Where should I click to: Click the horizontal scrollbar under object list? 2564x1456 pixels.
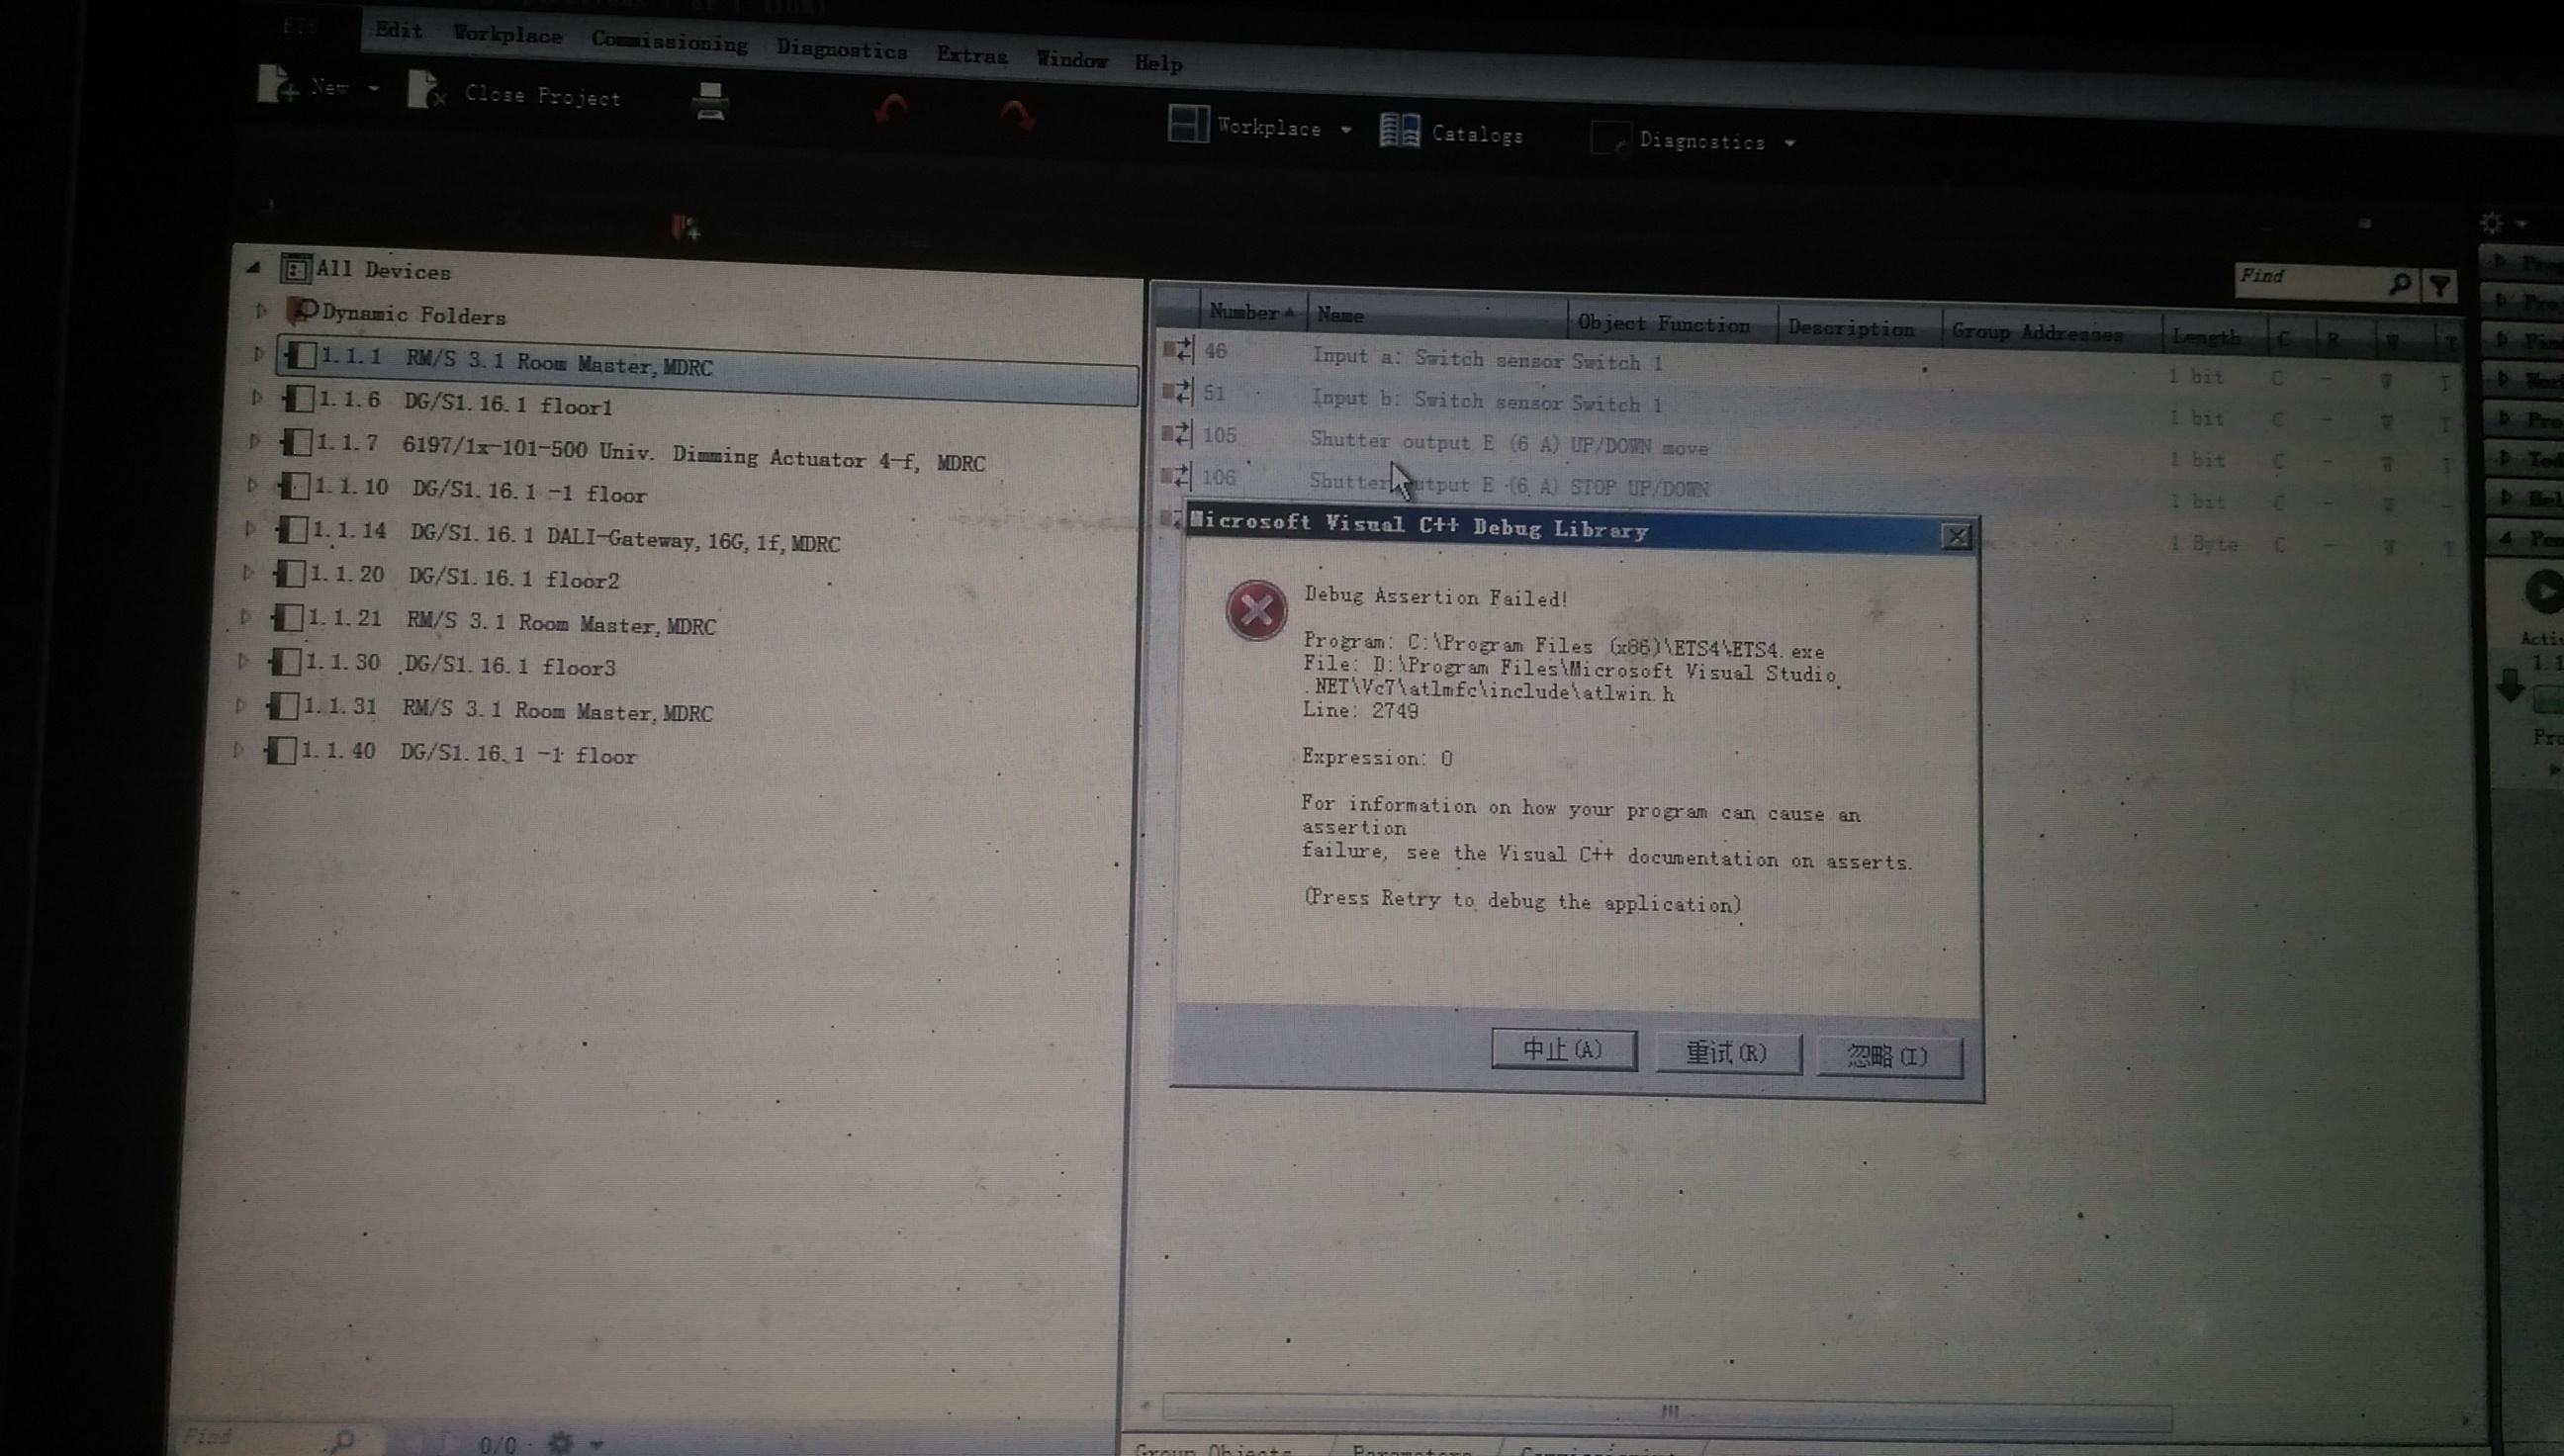point(1667,1412)
